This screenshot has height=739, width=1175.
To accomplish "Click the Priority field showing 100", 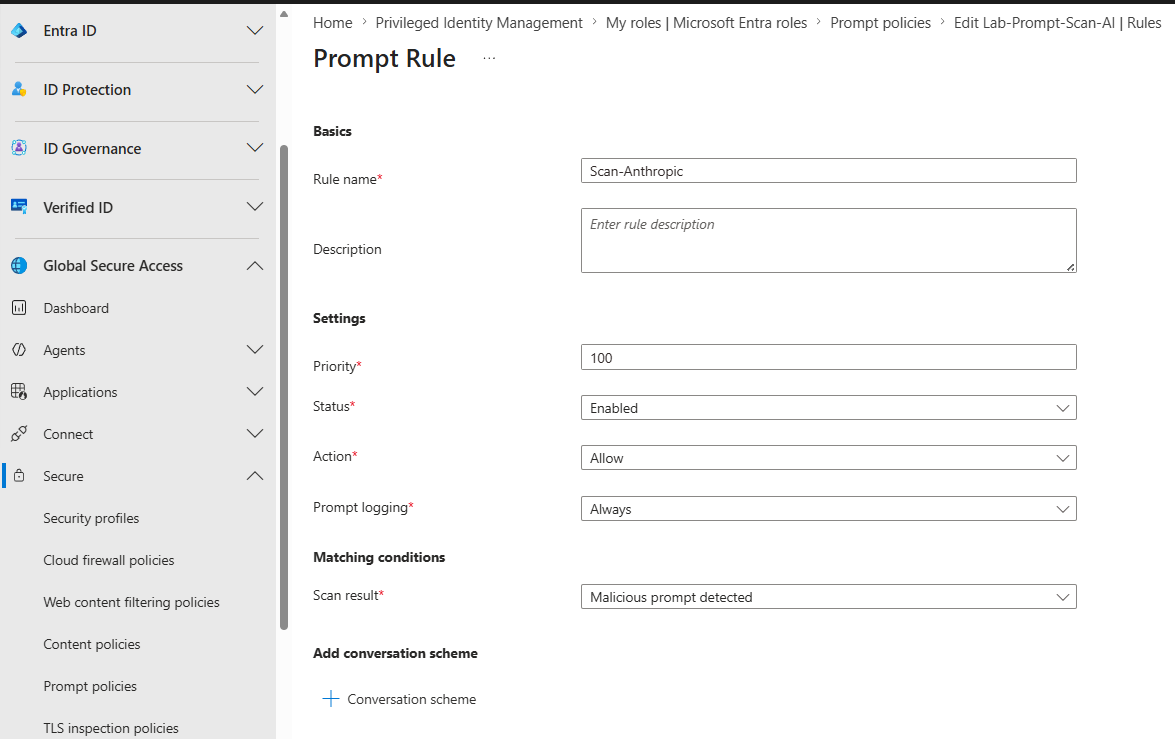I will click(829, 358).
